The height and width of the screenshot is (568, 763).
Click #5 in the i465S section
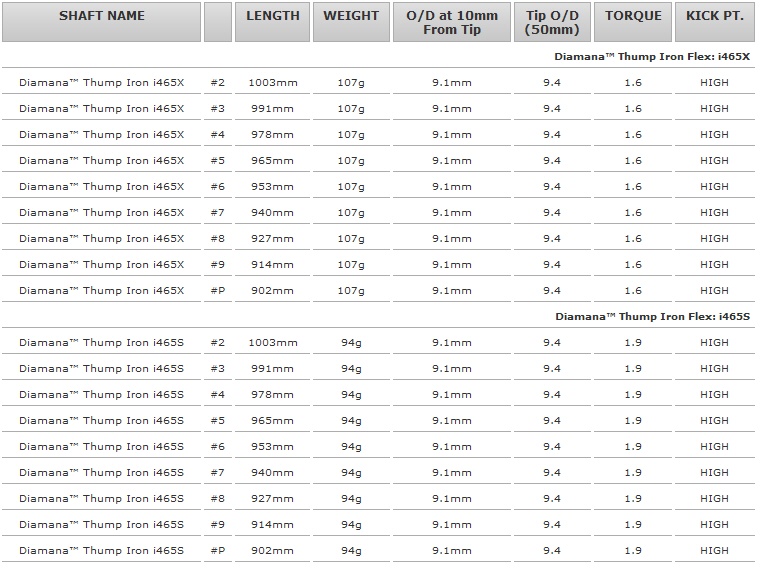(x=218, y=421)
